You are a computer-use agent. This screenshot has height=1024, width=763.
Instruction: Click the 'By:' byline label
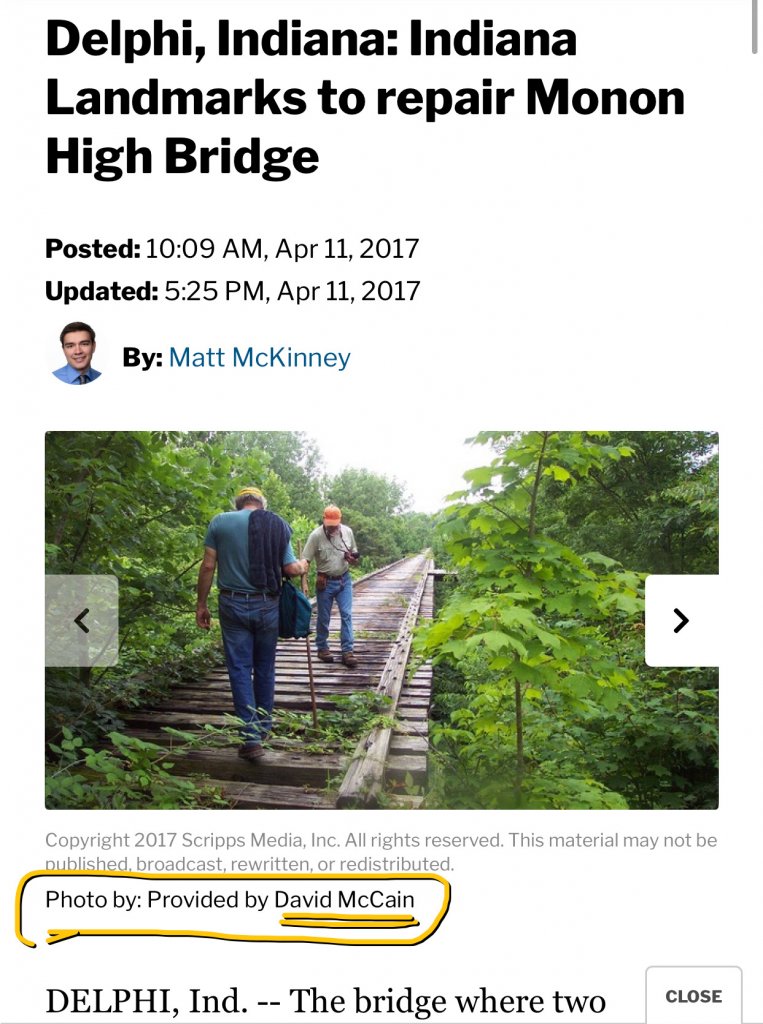(x=142, y=357)
